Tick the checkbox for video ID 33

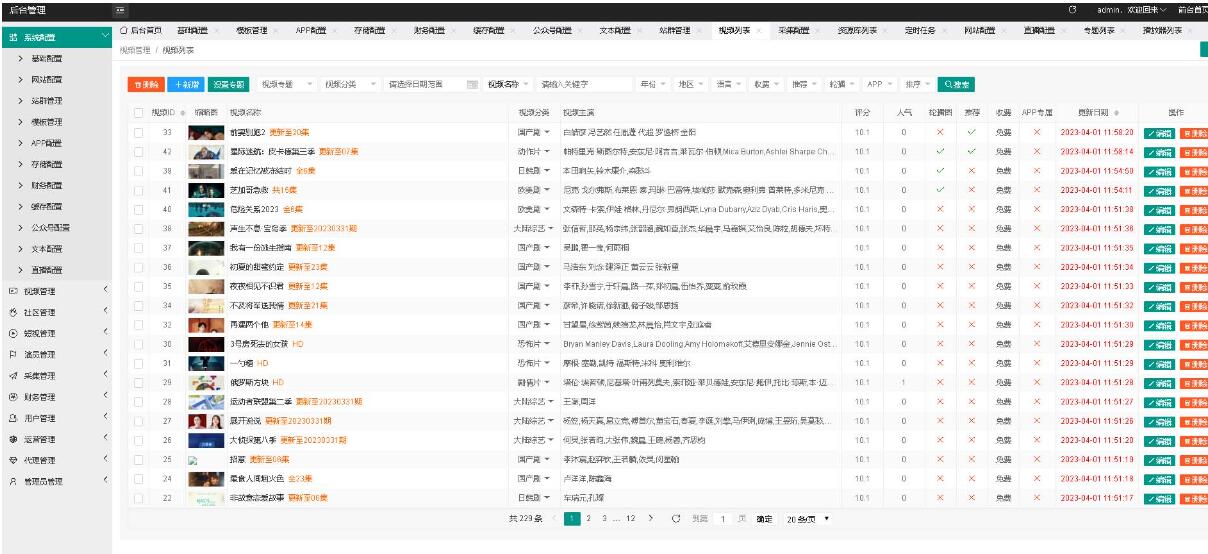138,132
